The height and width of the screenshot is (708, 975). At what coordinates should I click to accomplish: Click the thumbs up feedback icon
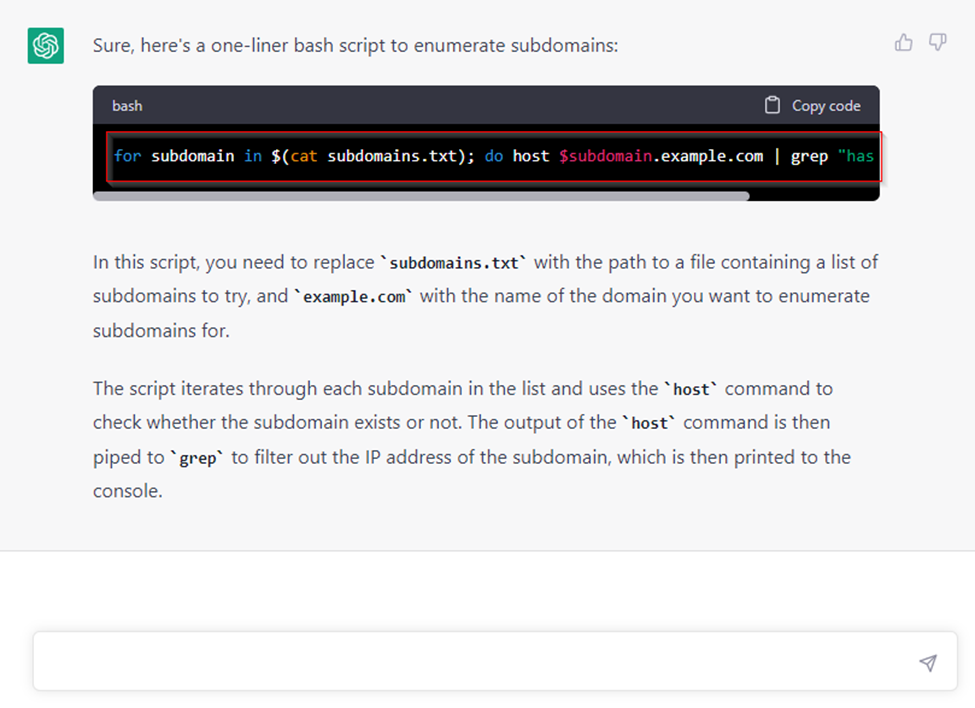903,43
